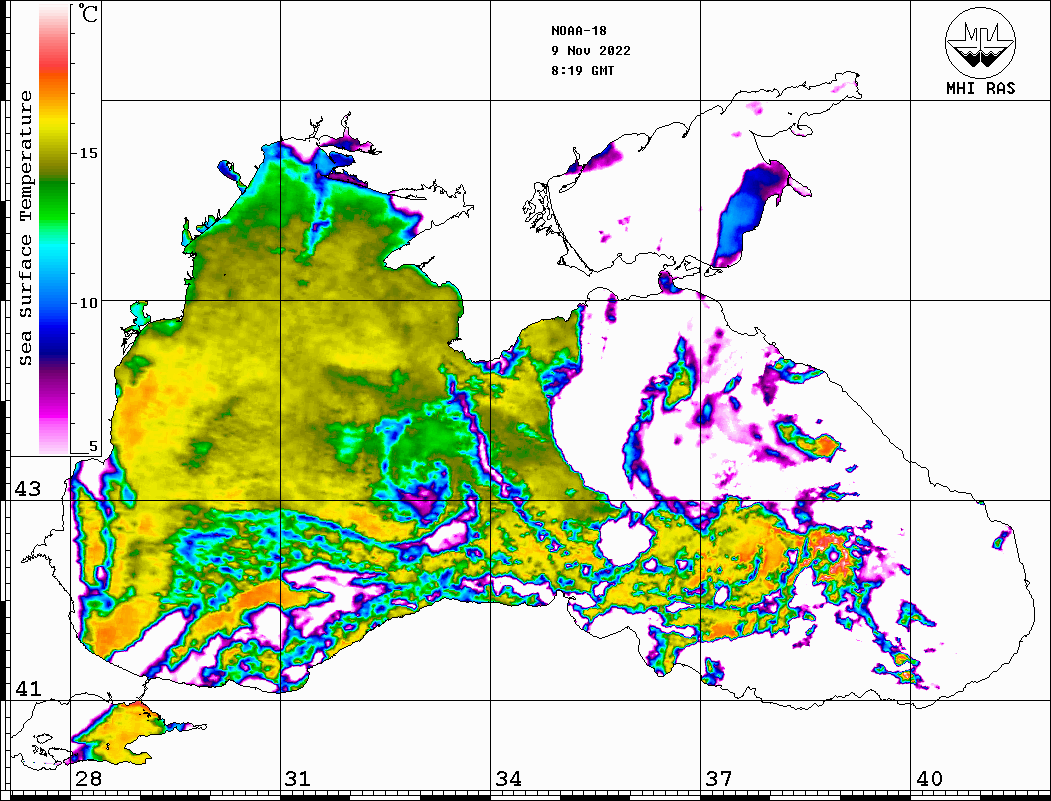Click the longitude label '31'
The image size is (1051, 801).
pos(298,779)
